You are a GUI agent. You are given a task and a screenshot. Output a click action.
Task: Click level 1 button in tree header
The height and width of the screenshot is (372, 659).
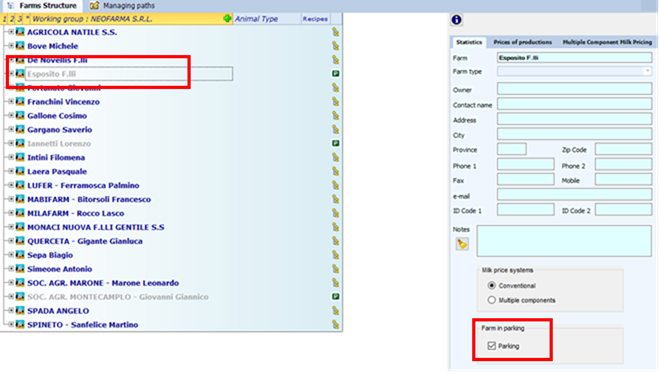(x=4, y=19)
